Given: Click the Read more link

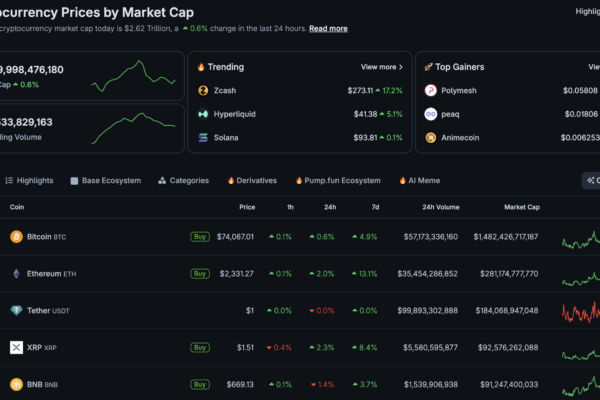Looking at the screenshot, I should pyautogui.click(x=328, y=29).
